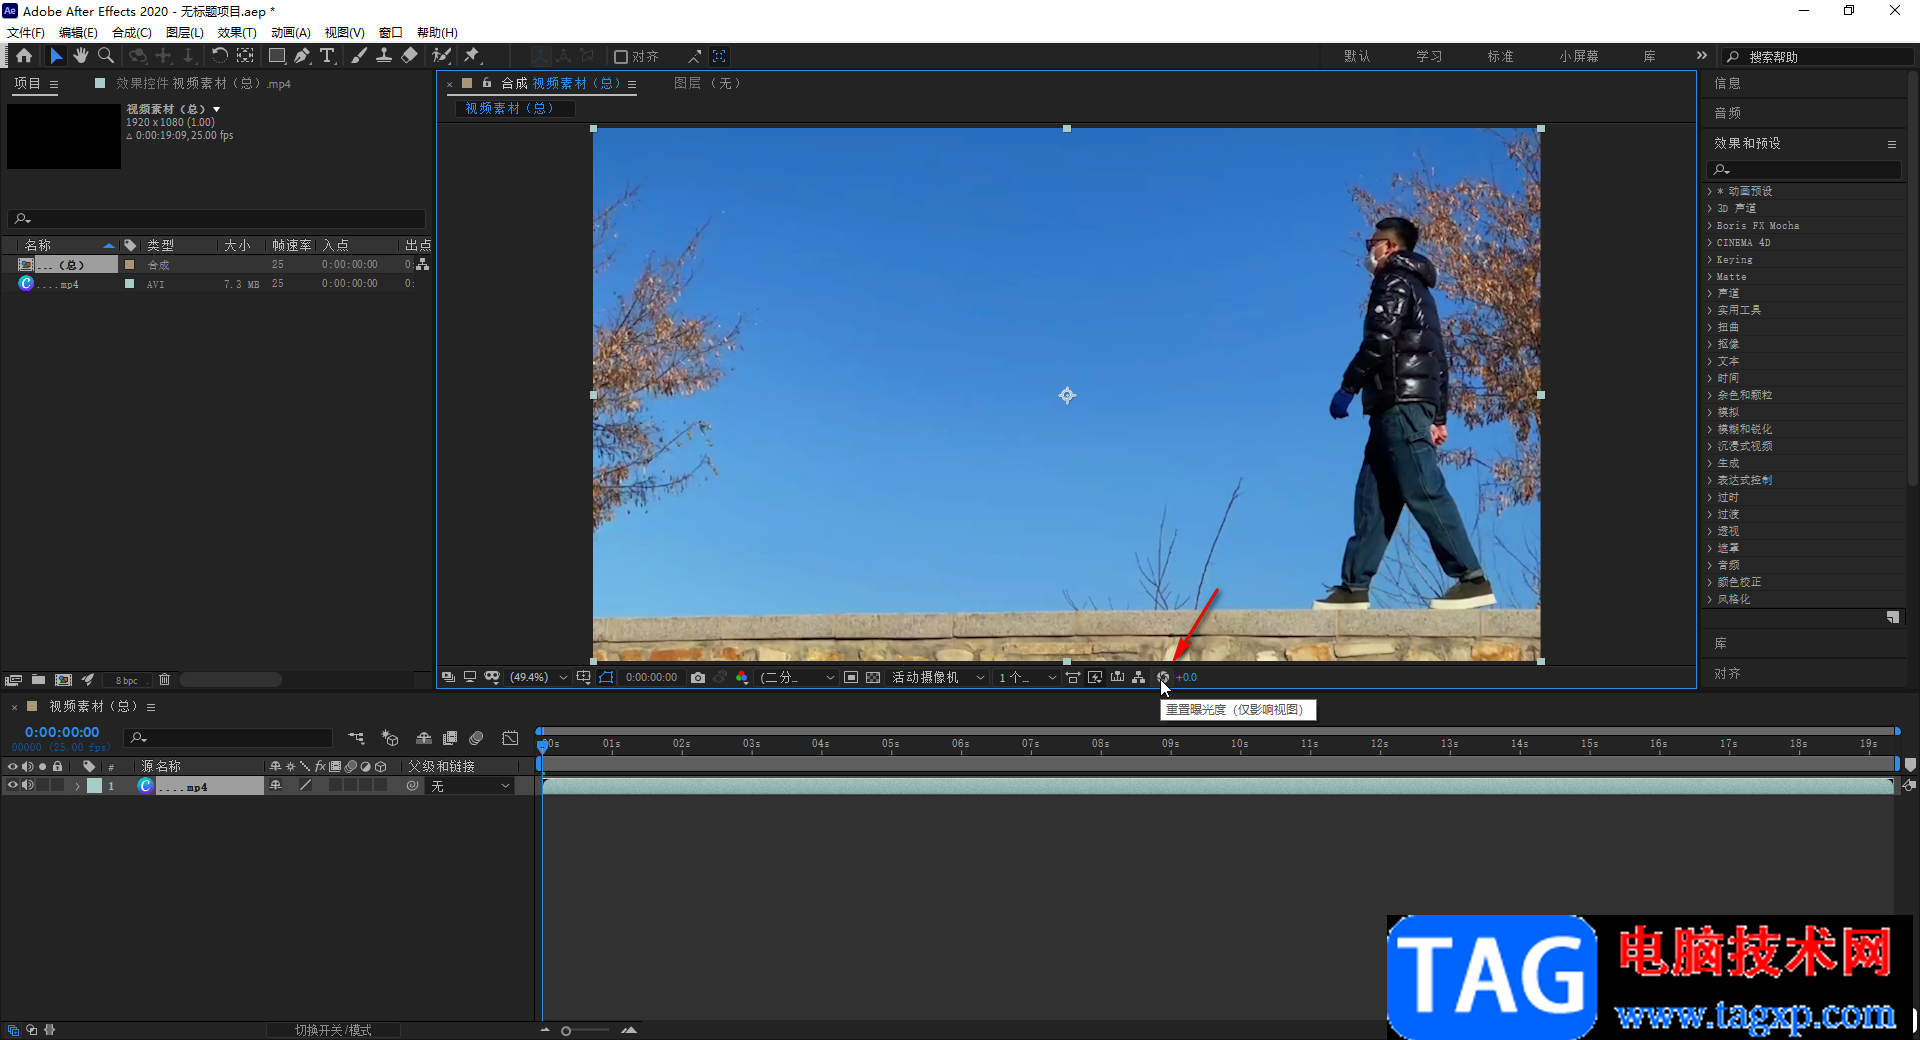Switch to the 小屏幕 workspace
Screen dimensions: 1920x1040
(1578, 56)
